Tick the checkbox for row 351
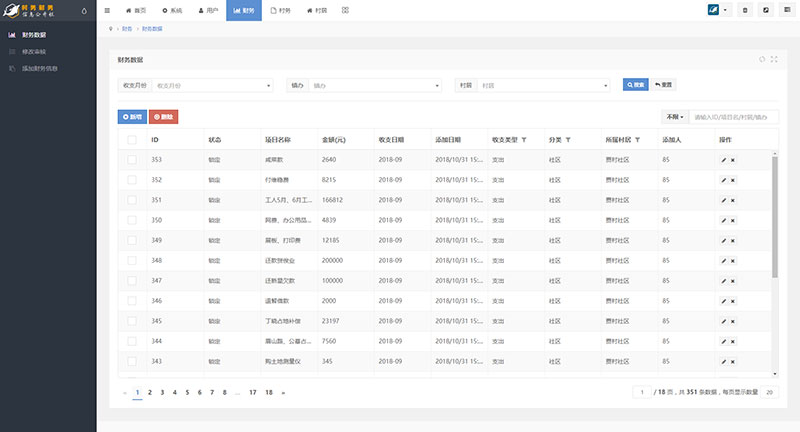This screenshot has width=800, height=432. (x=132, y=200)
